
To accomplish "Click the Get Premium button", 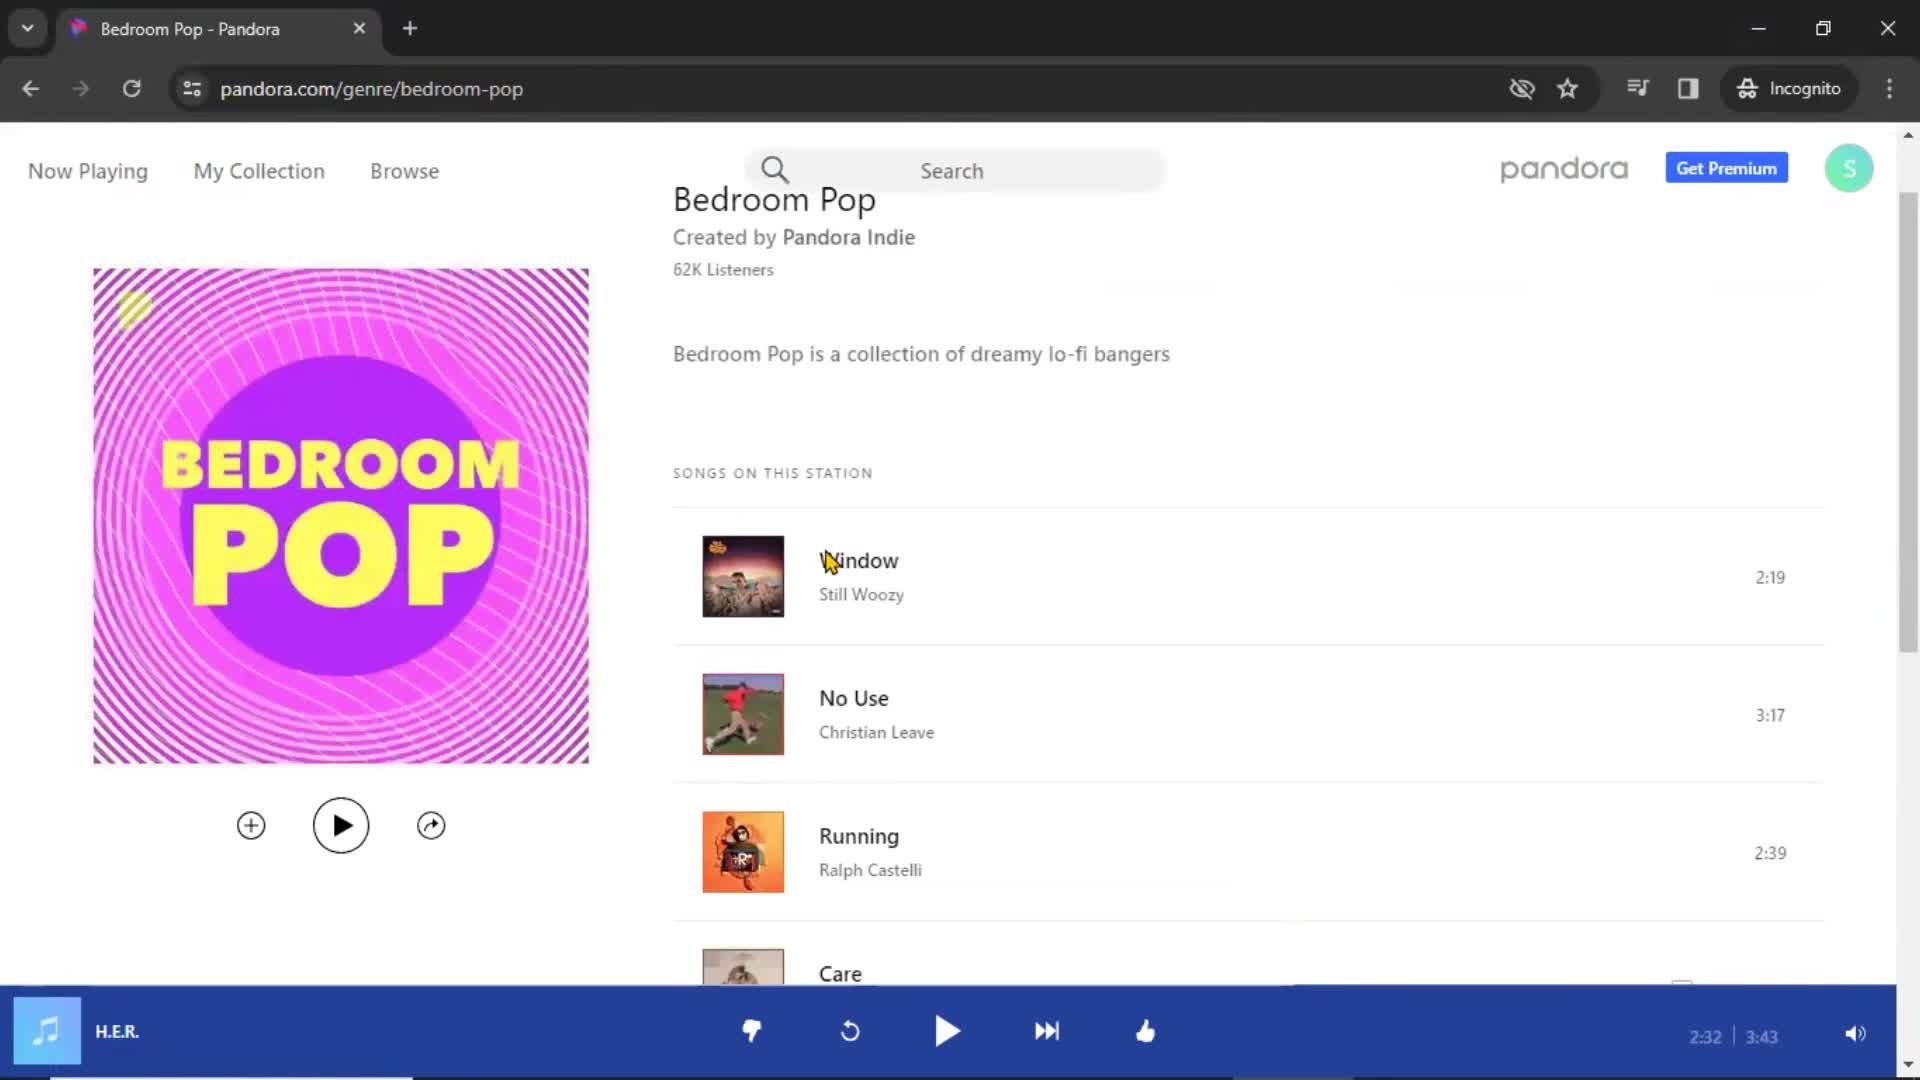I will coord(1727,169).
